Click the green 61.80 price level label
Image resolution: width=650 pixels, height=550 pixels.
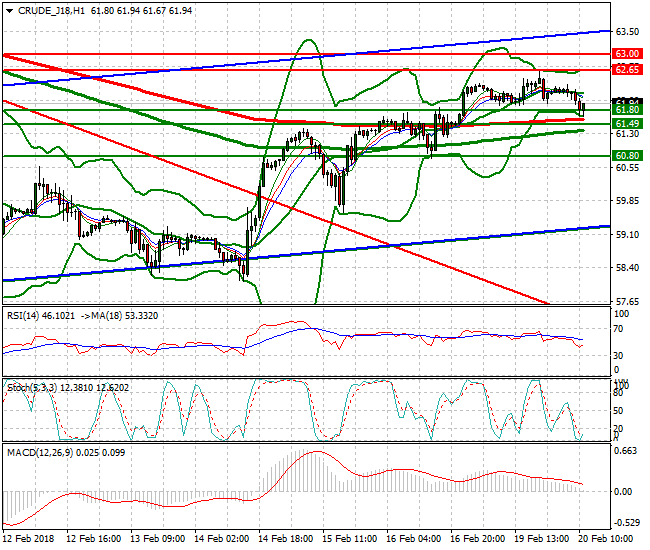click(627, 109)
